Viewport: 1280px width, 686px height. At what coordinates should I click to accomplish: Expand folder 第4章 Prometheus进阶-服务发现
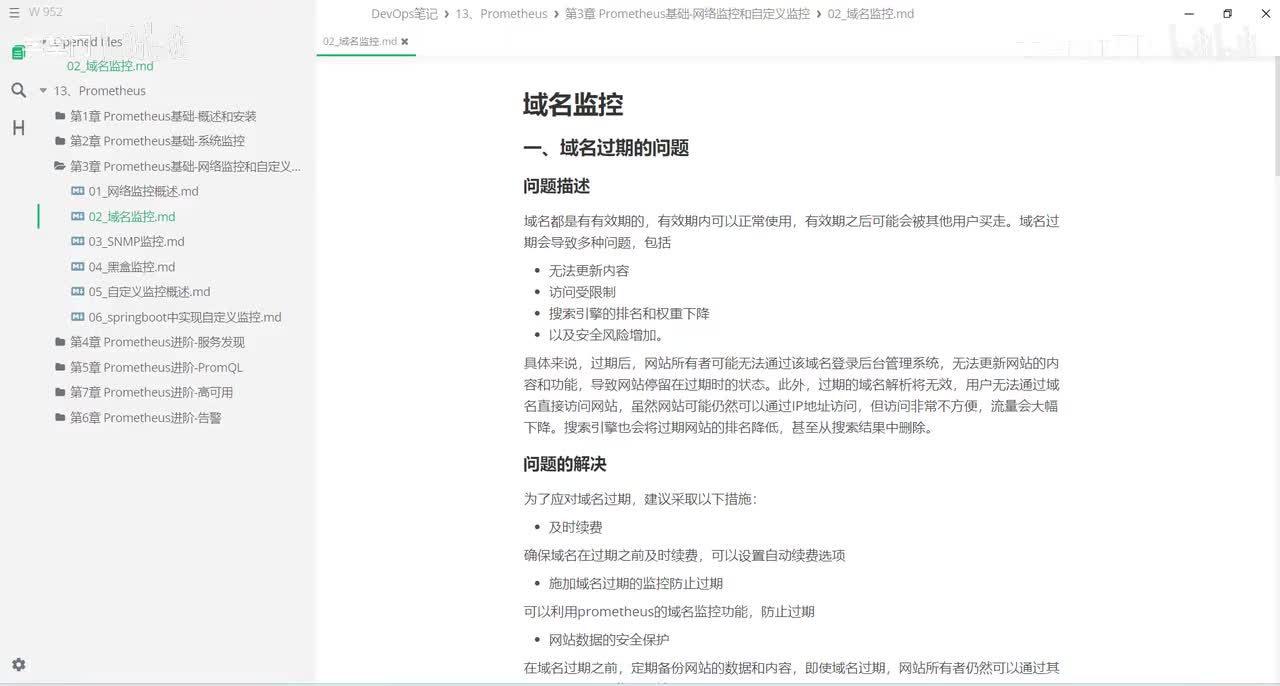tap(157, 342)
